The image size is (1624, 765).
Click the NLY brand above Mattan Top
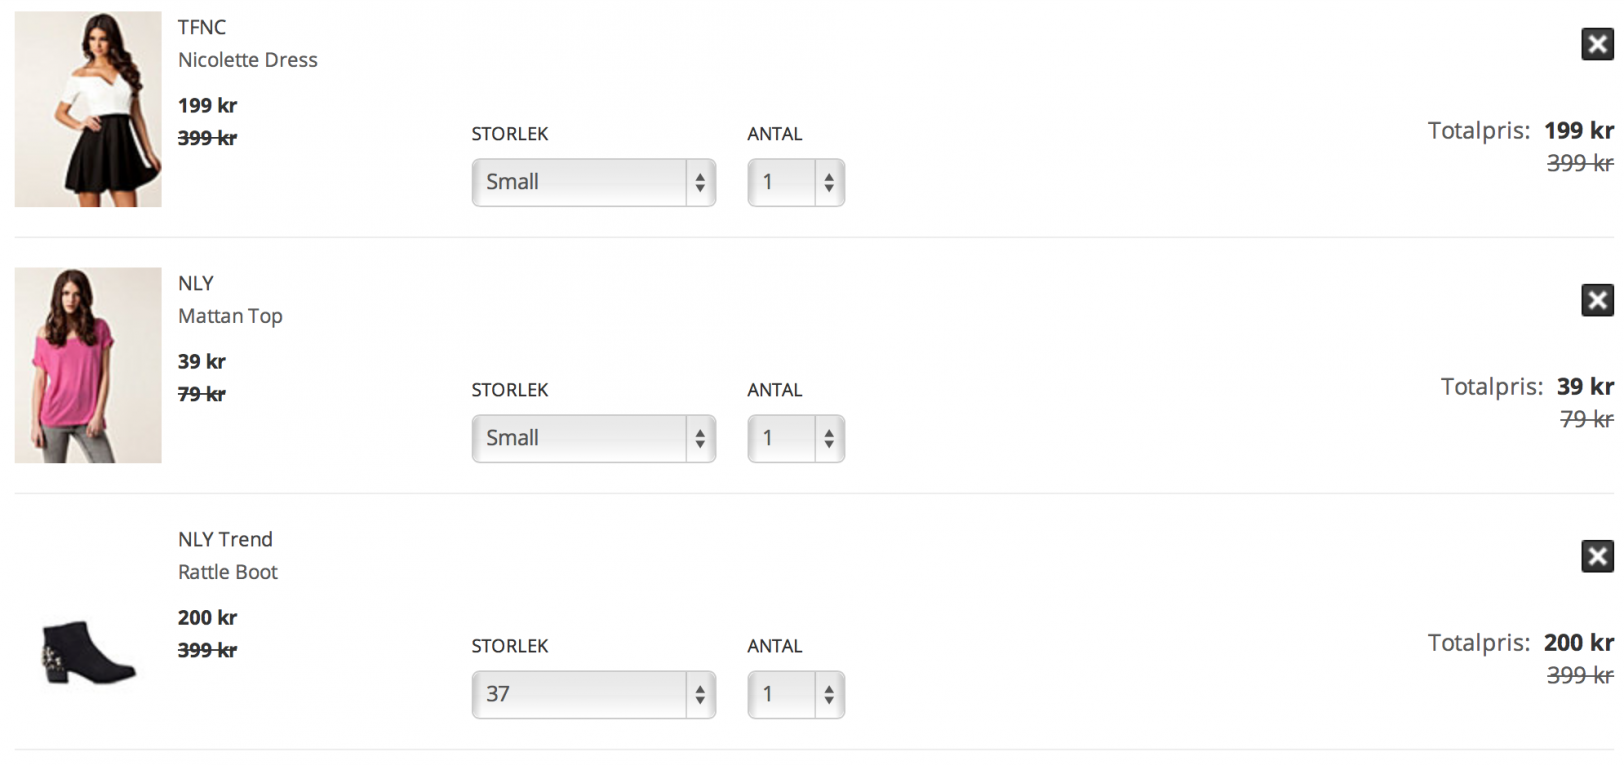[x=196, y=283]
